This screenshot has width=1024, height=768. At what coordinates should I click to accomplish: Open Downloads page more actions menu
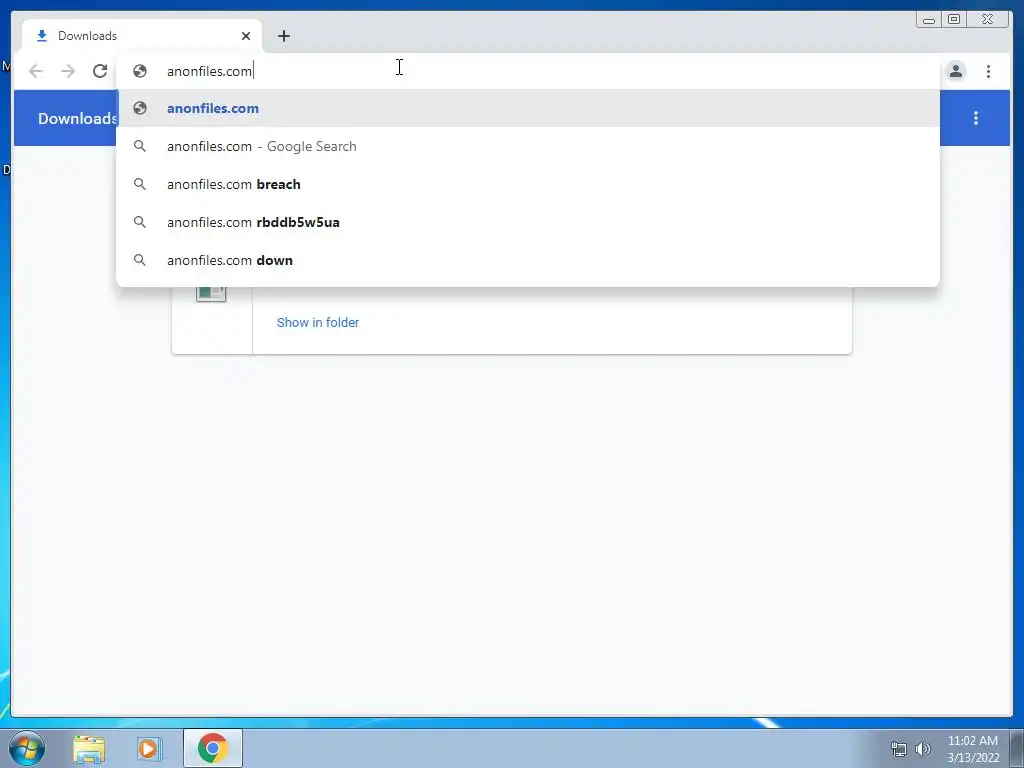[976, 118]
